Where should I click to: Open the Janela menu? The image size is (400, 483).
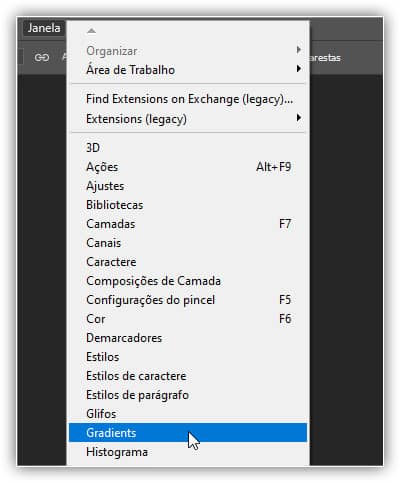pos(44,28)
